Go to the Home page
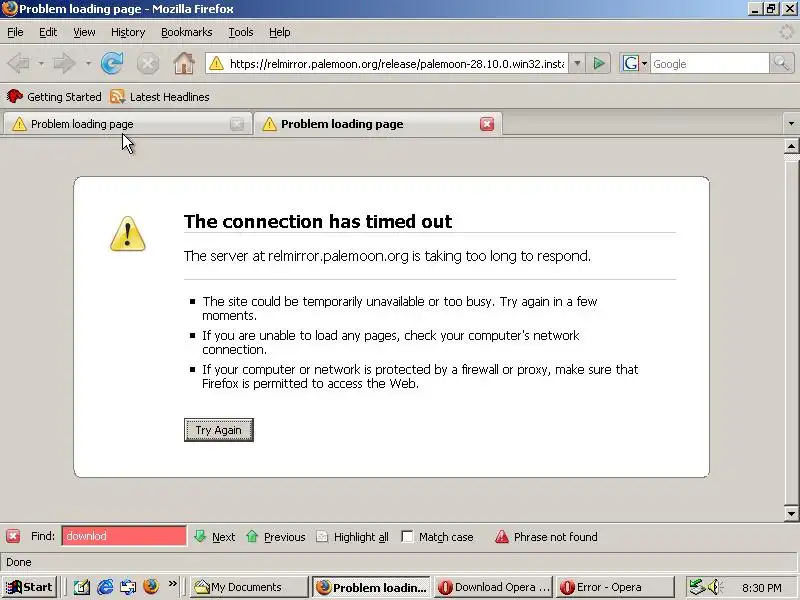Viewport: 800px width, 600px height. pyautogui.click(x=184, y=64)
